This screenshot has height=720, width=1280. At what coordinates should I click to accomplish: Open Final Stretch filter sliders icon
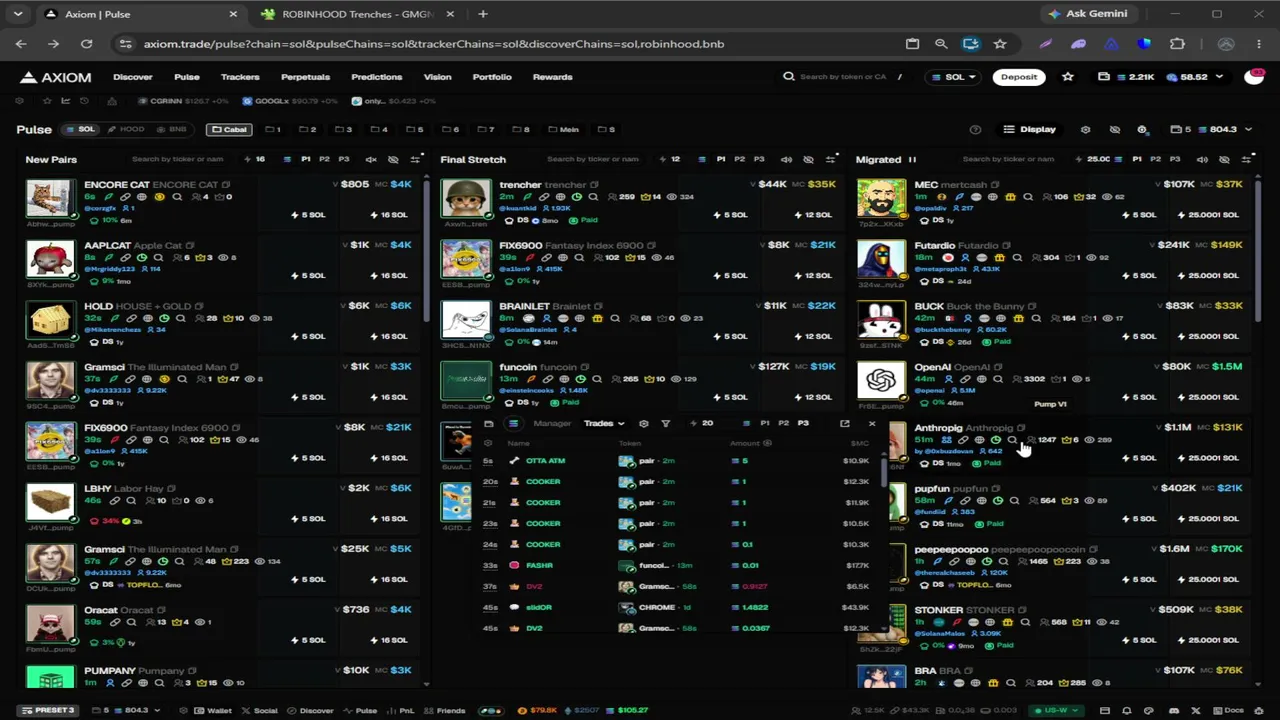(831, 159)
